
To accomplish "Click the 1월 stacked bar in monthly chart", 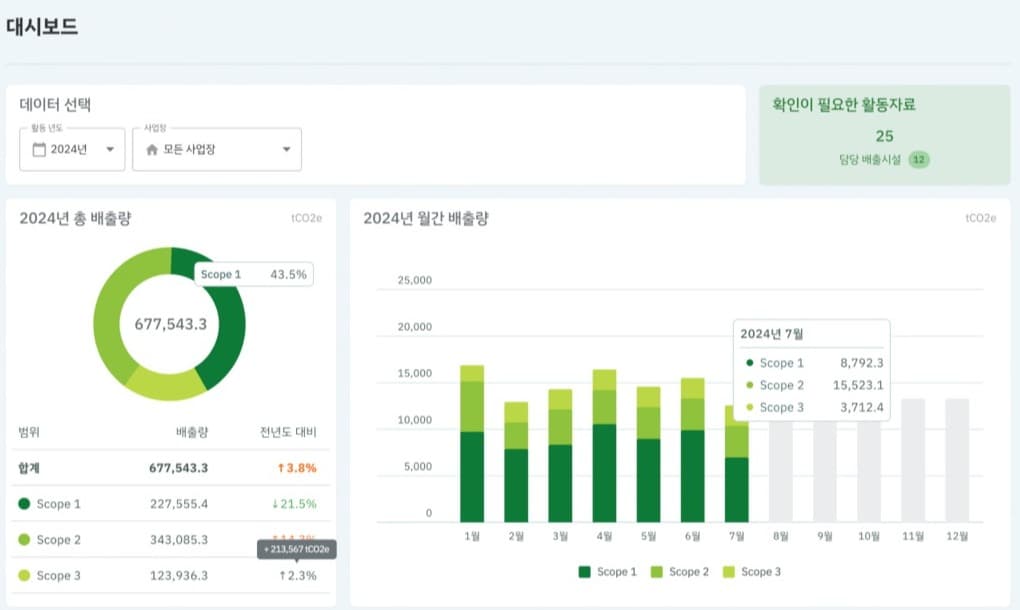I will (x=472, y=444).
